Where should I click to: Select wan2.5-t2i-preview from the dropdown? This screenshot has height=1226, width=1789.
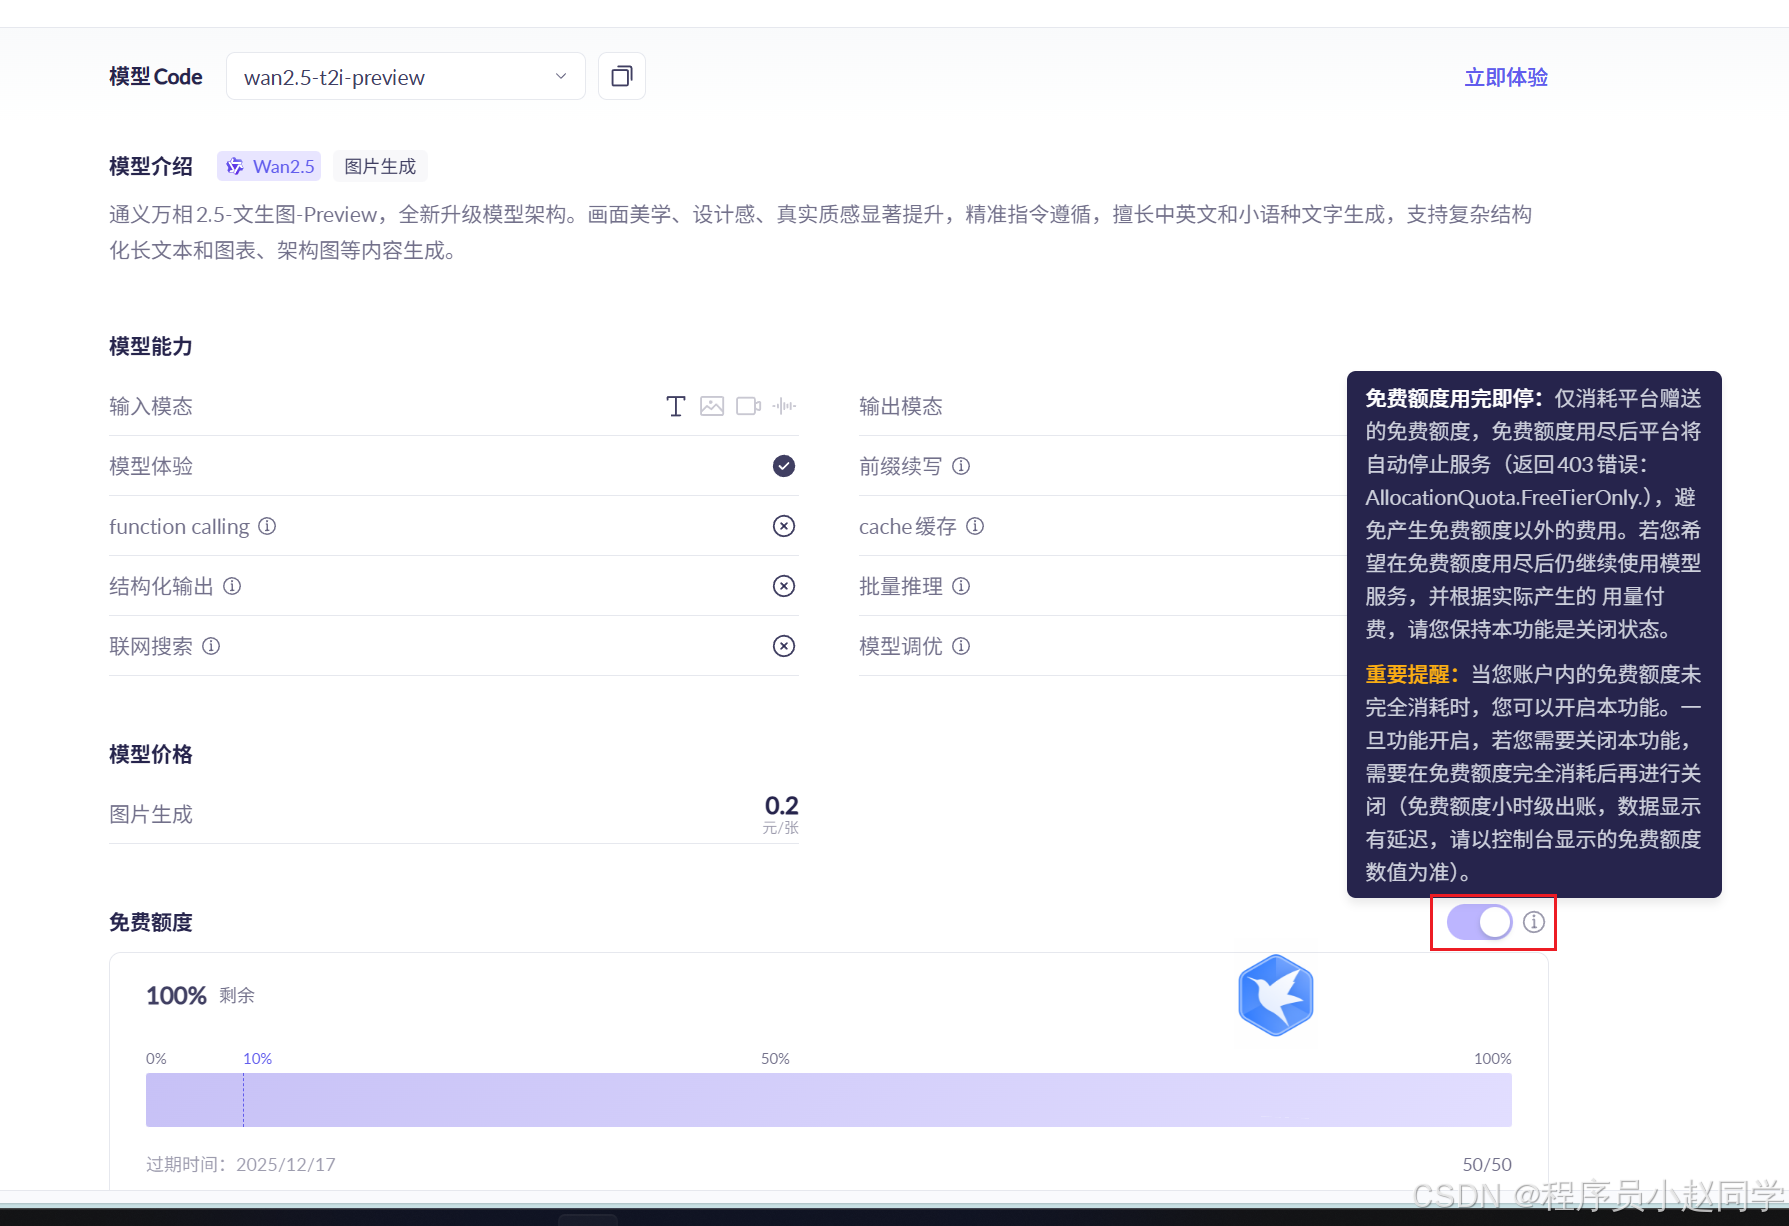click(334, 76)
